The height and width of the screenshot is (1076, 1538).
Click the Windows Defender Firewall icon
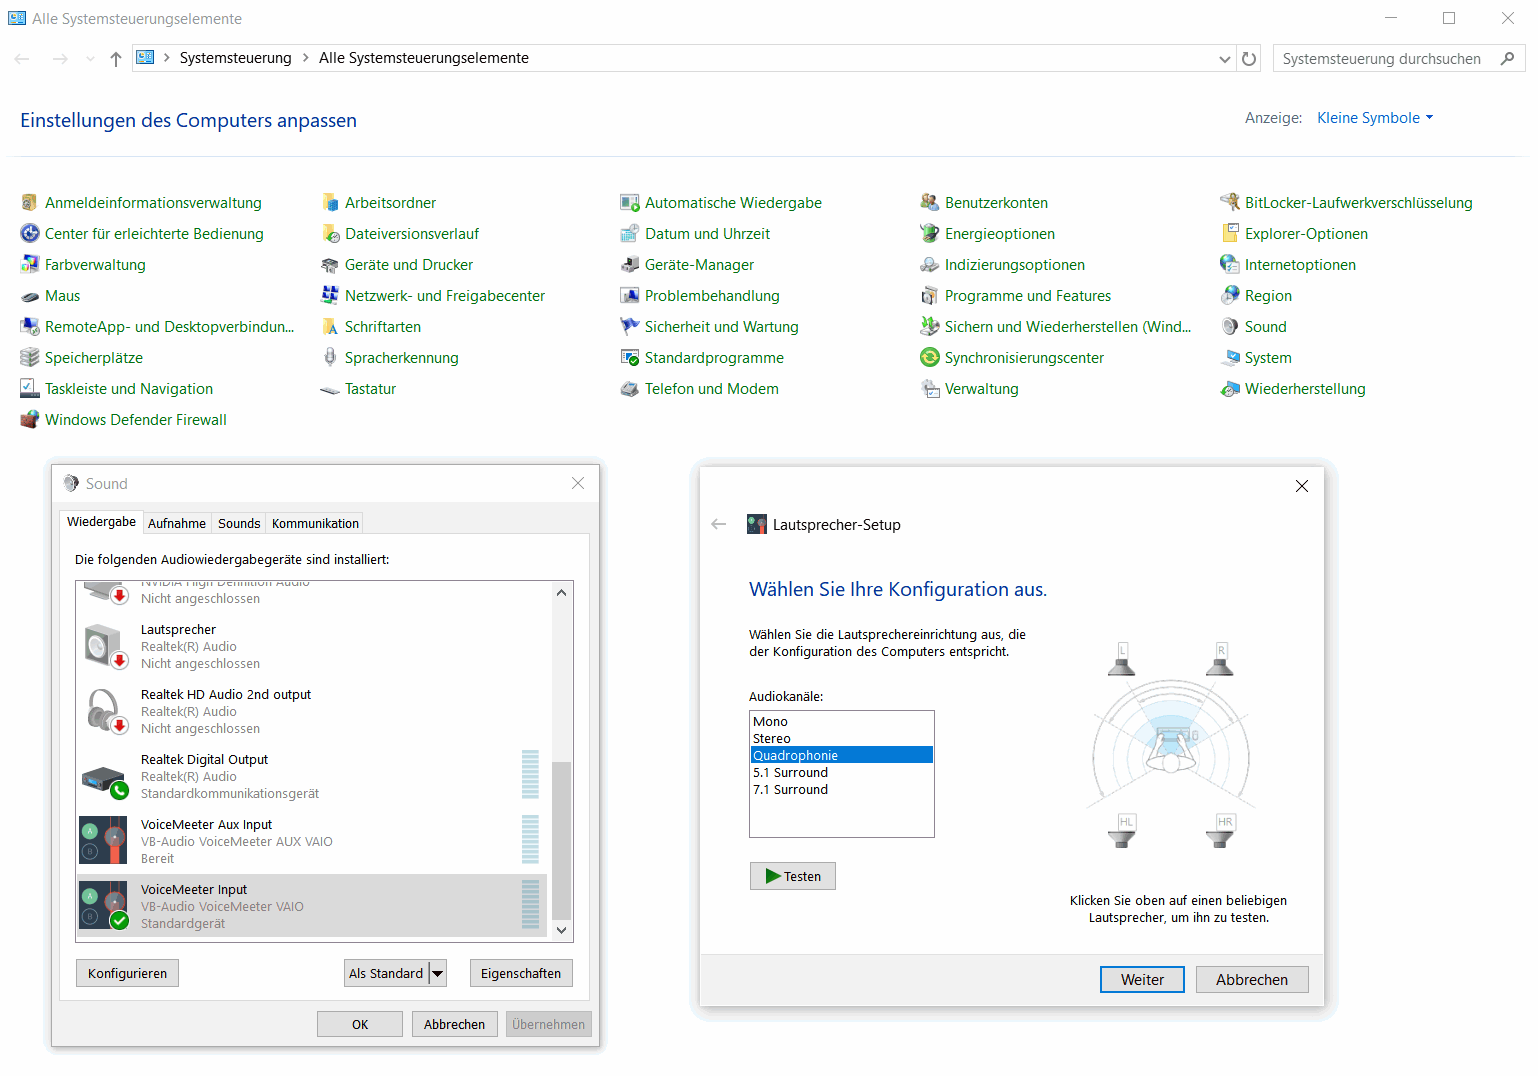[x=29, y=420]
